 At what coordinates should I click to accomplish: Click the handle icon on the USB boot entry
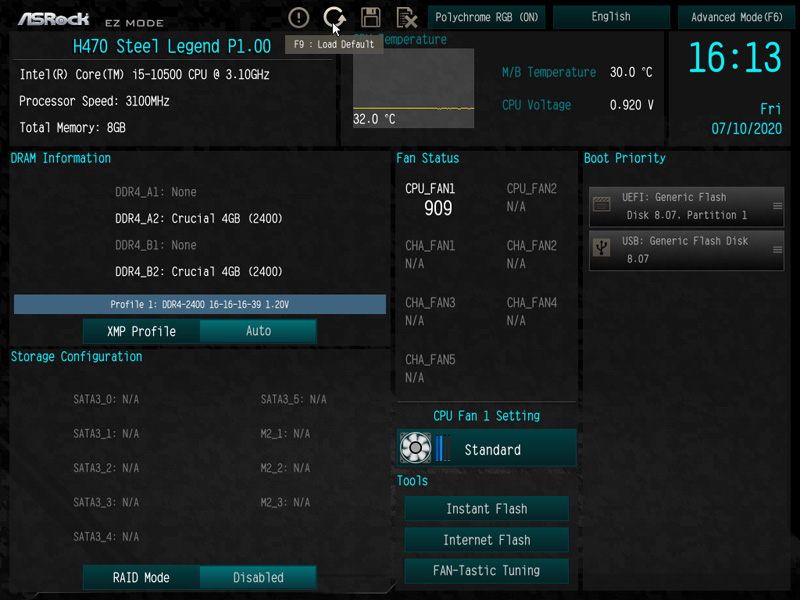(777, 249)
